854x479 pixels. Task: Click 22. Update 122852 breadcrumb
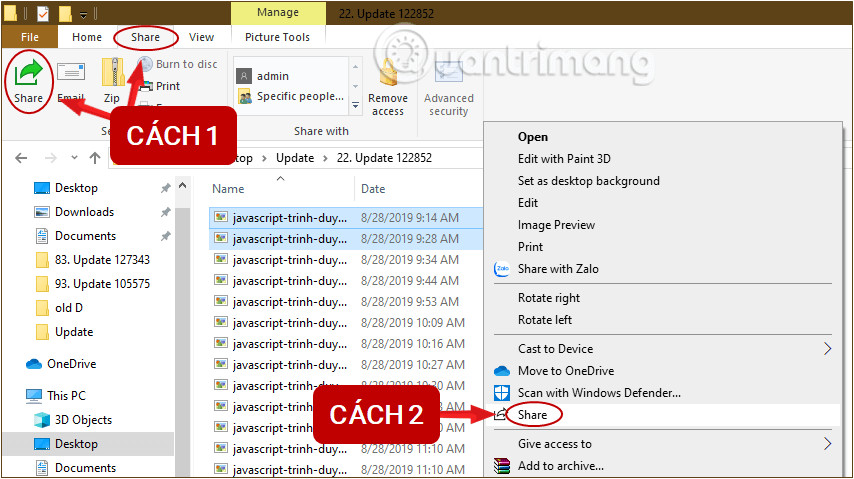pos(384,158)
